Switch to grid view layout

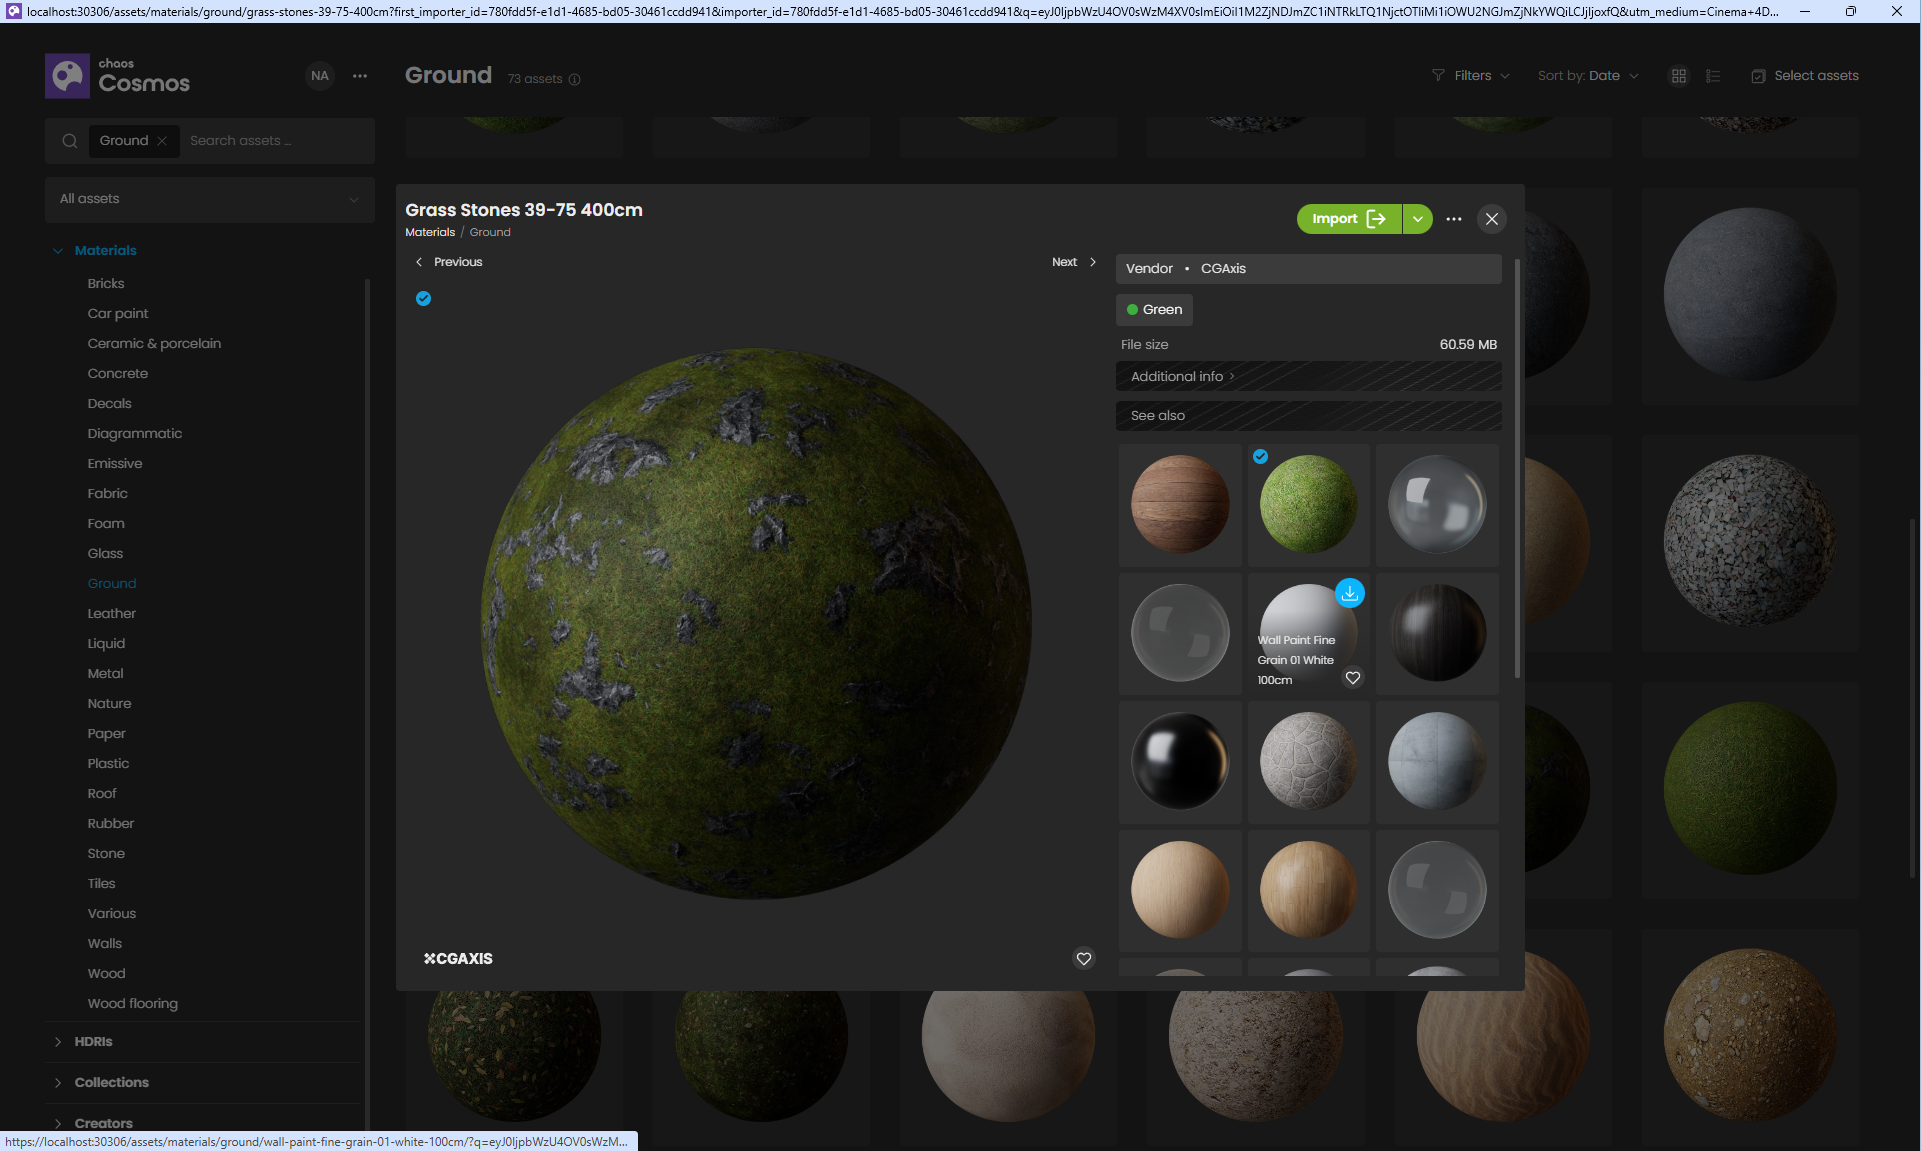pos(1679,76)
